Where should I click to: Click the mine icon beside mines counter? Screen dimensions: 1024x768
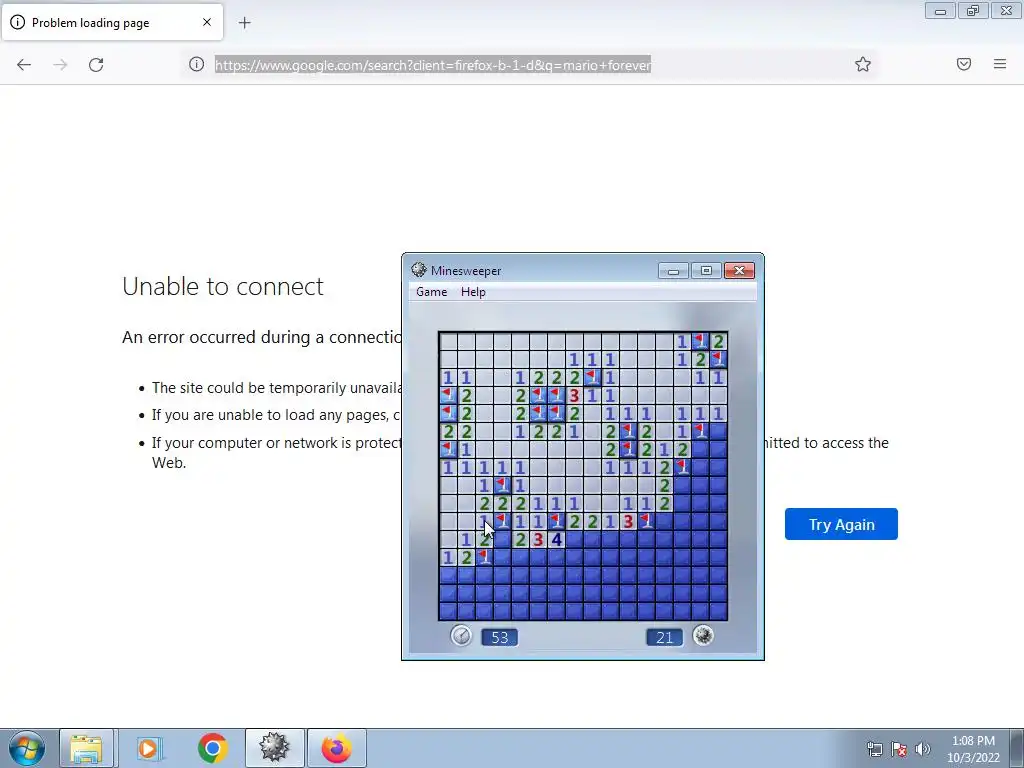pyautogui.click(x=703, y=635)
